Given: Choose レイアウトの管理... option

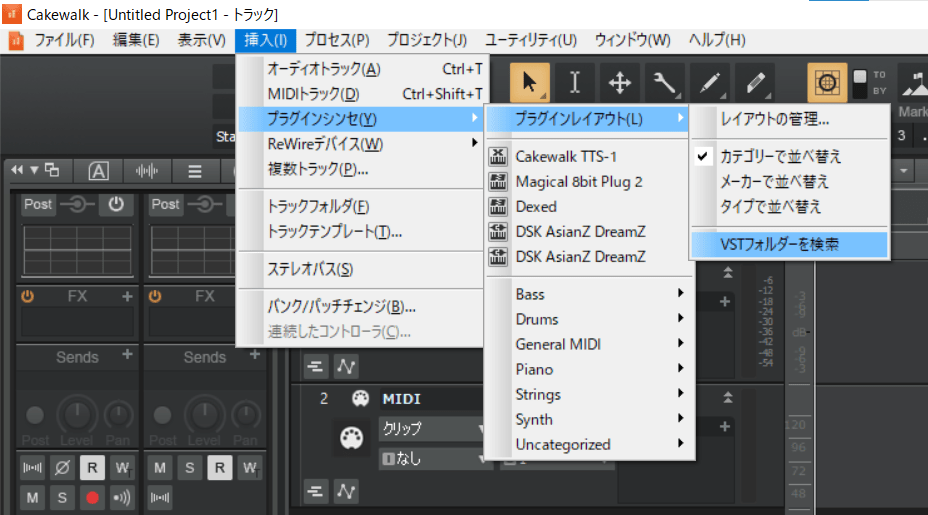Looking at the screenshot, I should 790,119.
